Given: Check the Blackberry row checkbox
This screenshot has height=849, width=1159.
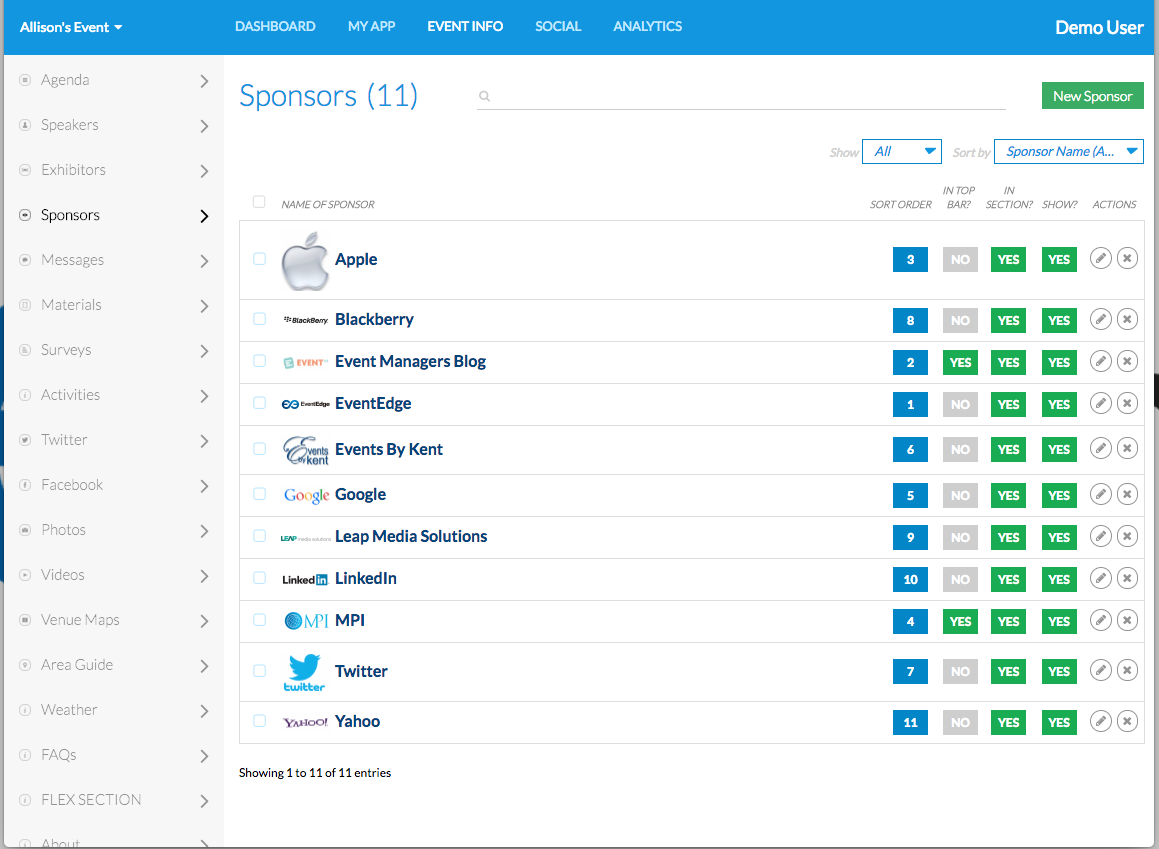Looking at the screenshot, I should (x=259, y=318).
